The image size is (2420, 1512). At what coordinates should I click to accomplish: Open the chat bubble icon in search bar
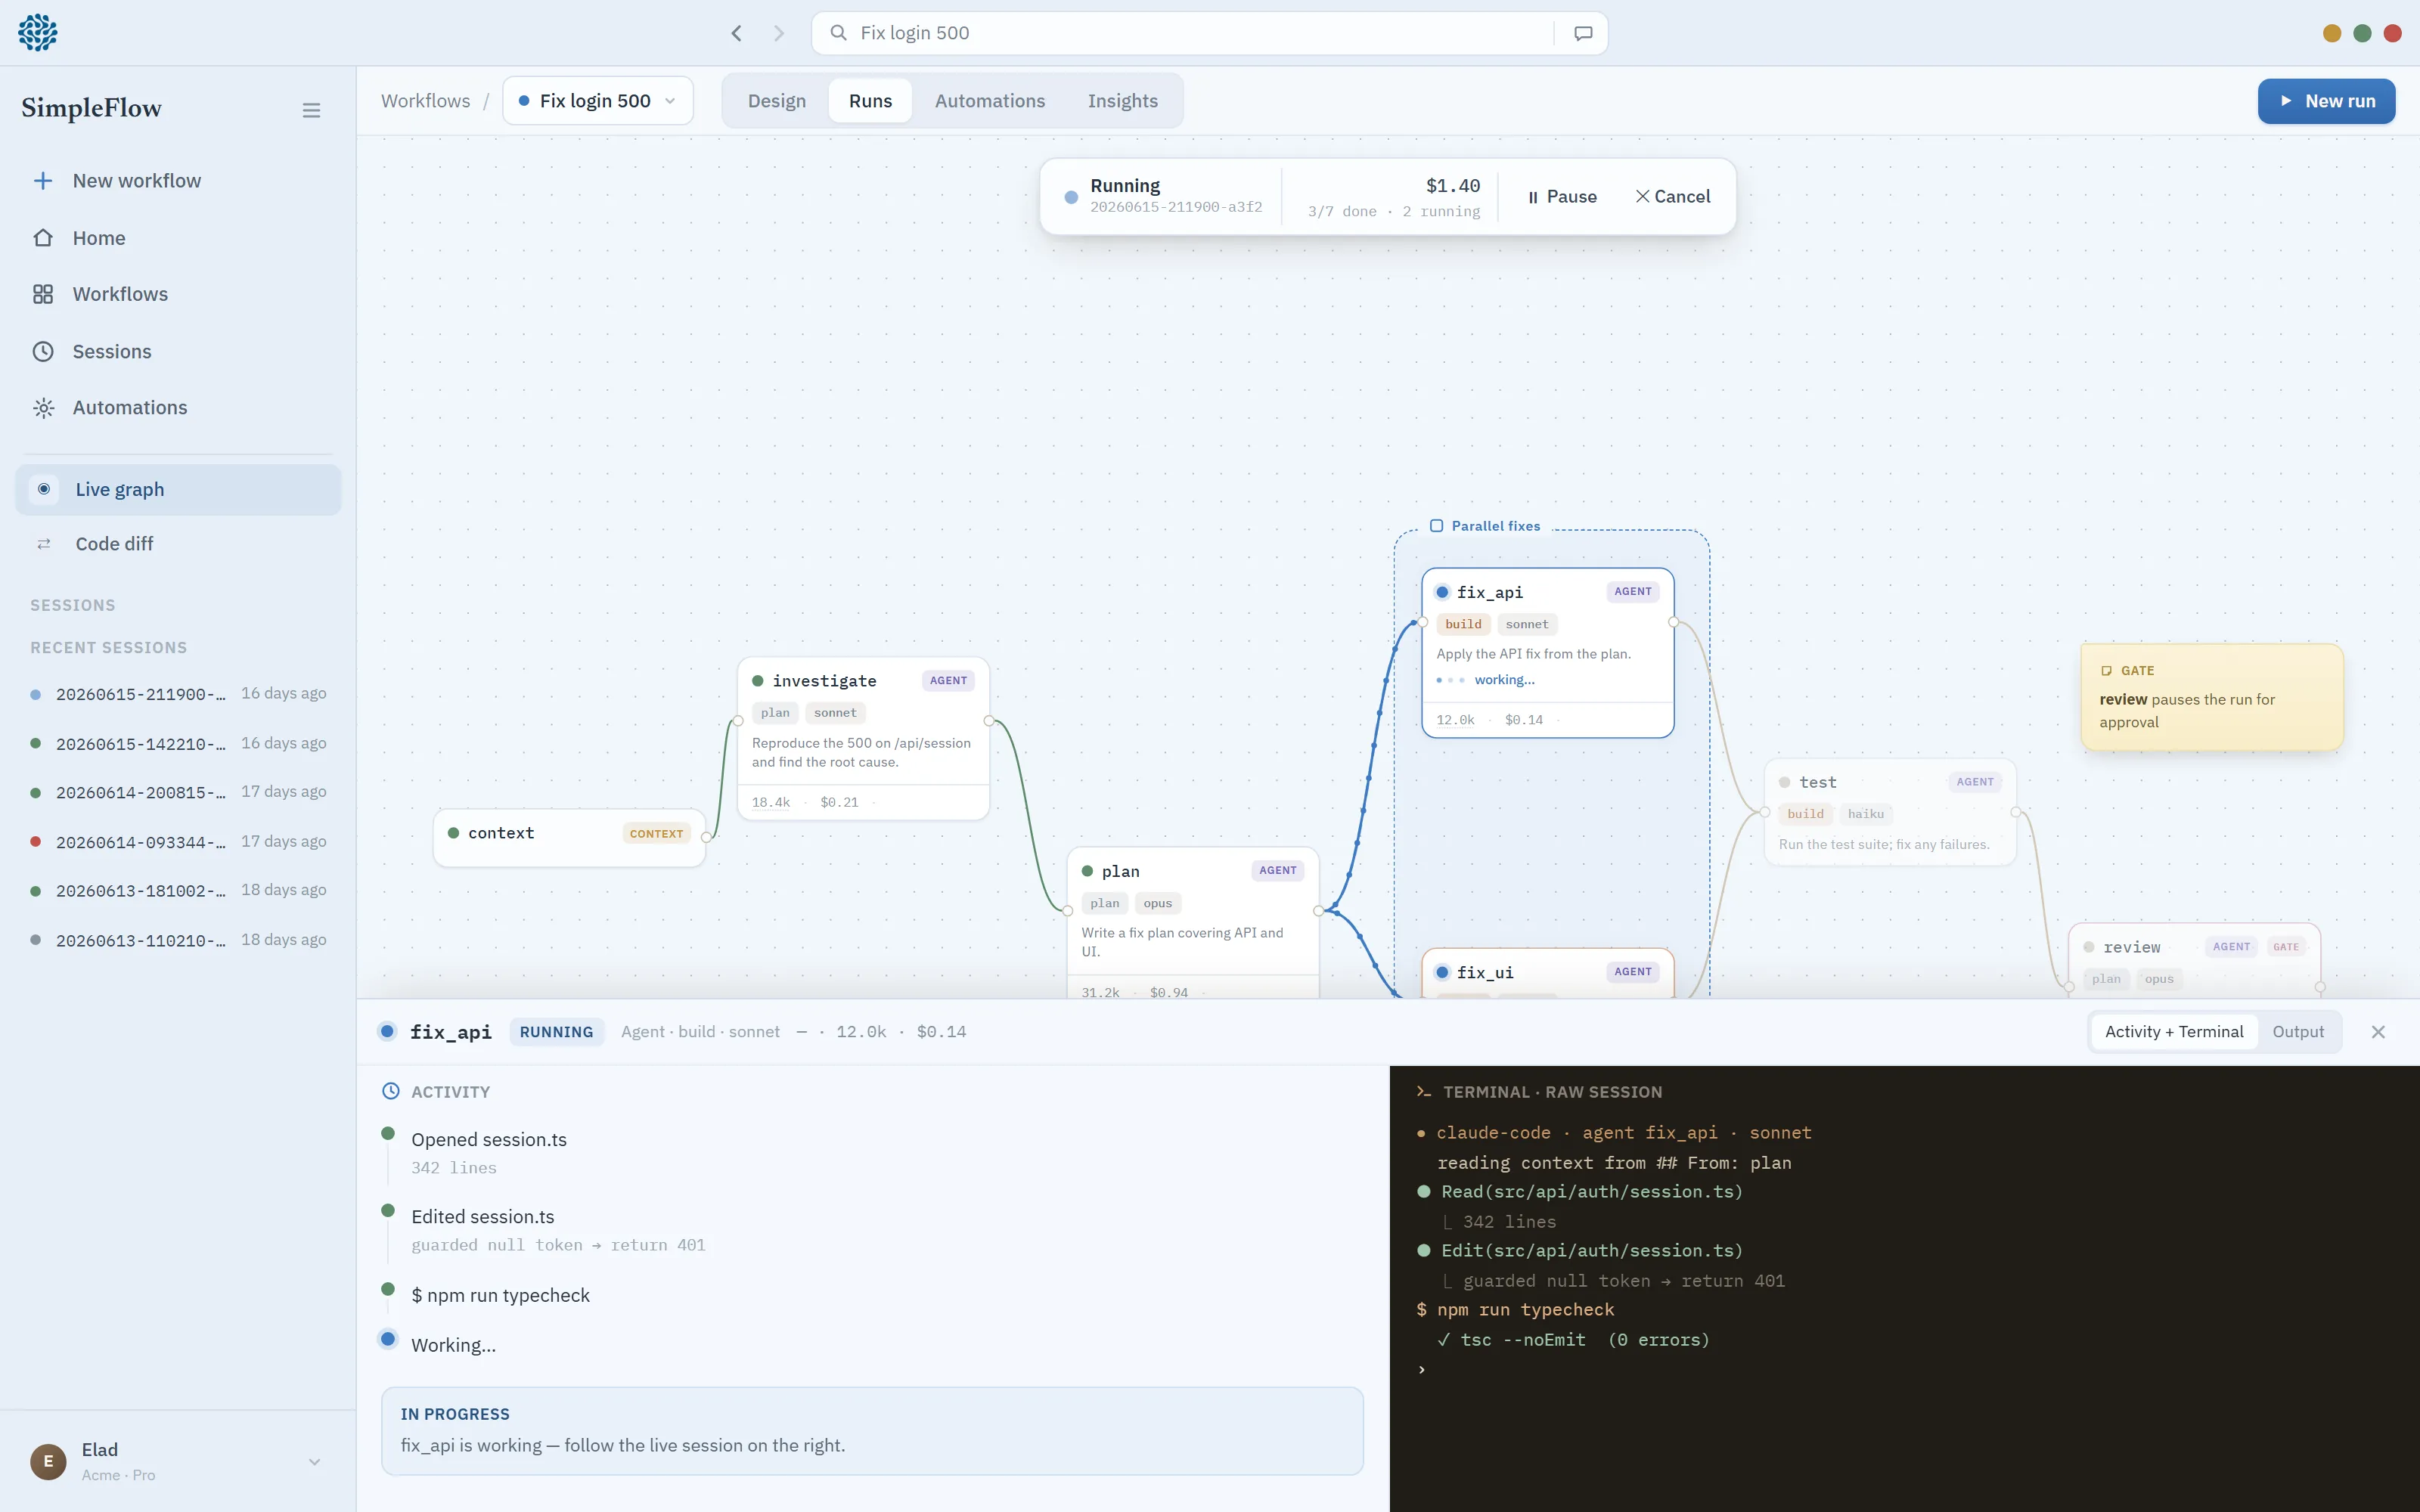tap(1583, 33)
